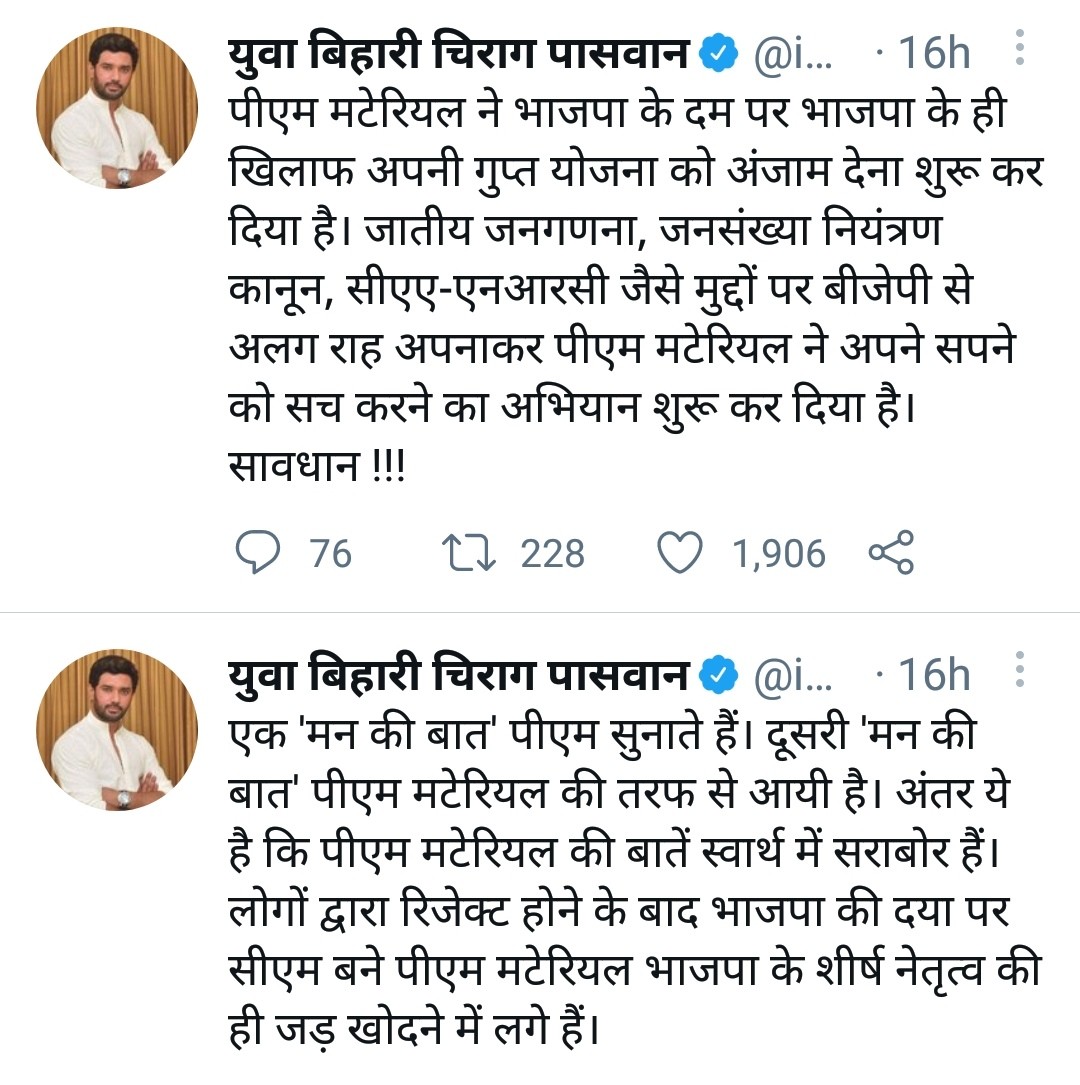Click verified badge on the सावधान tweet

pyautogui.click(x=716, y=52)
